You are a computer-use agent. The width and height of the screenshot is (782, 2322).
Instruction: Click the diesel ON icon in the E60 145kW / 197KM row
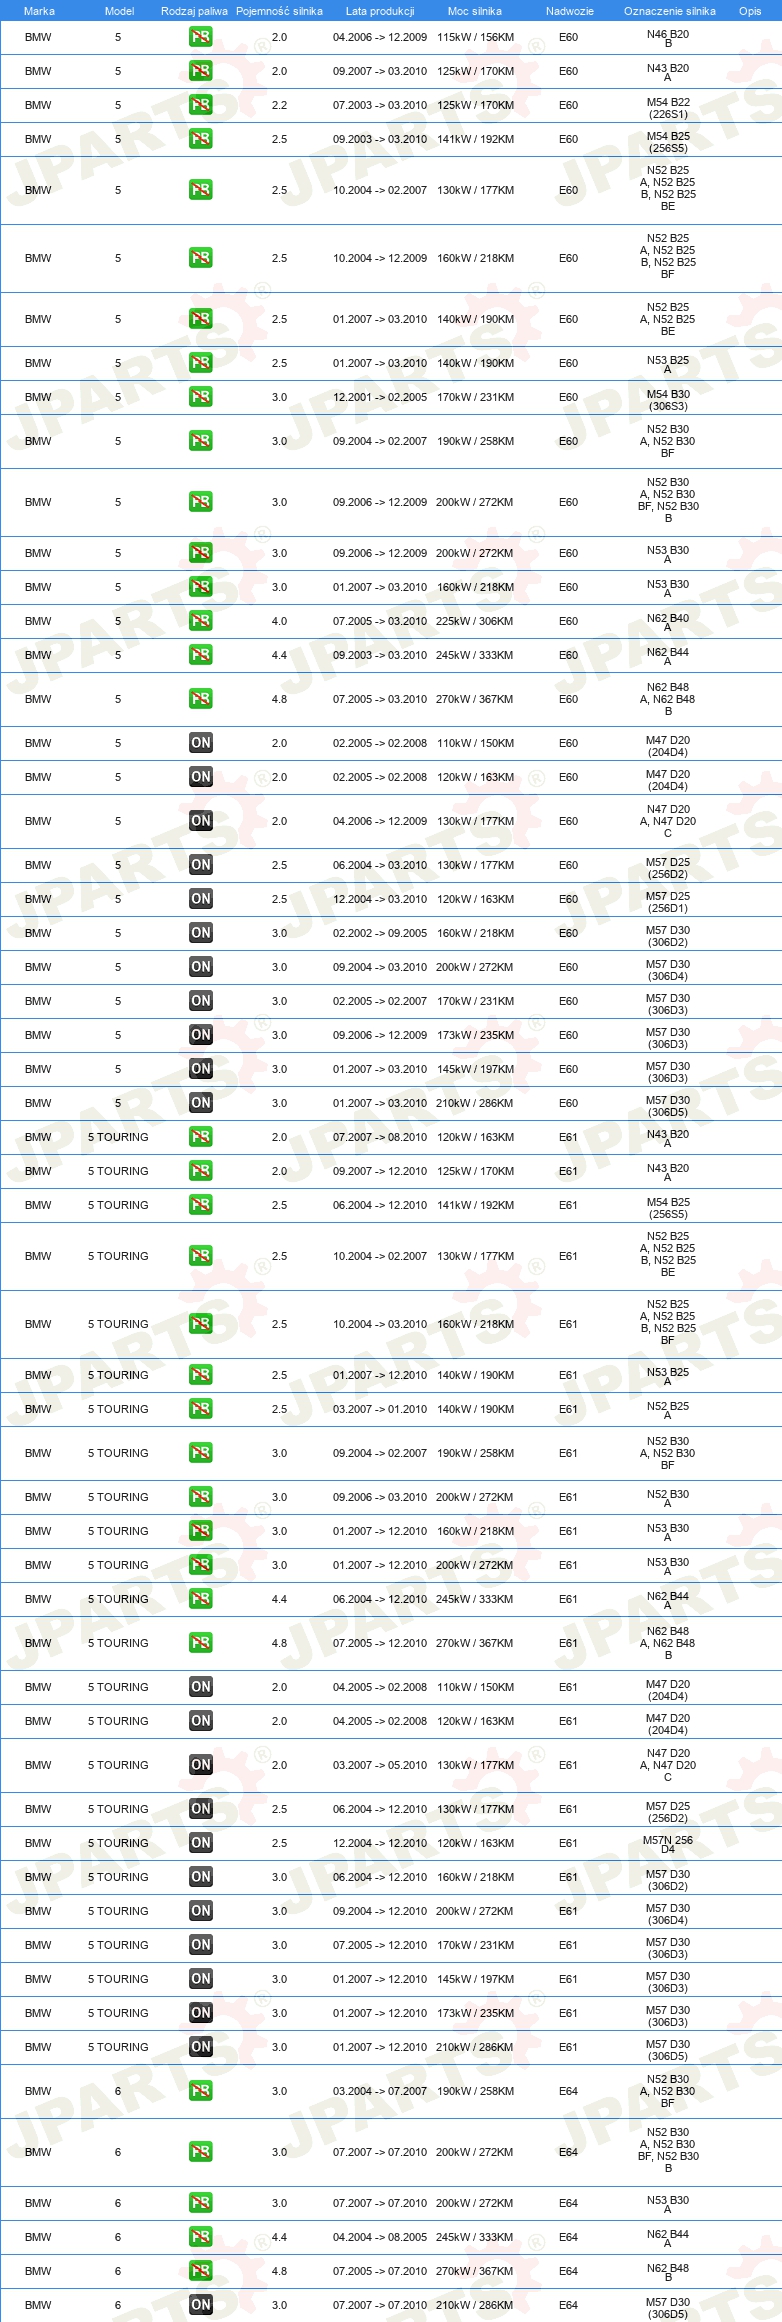(200, 1069)
